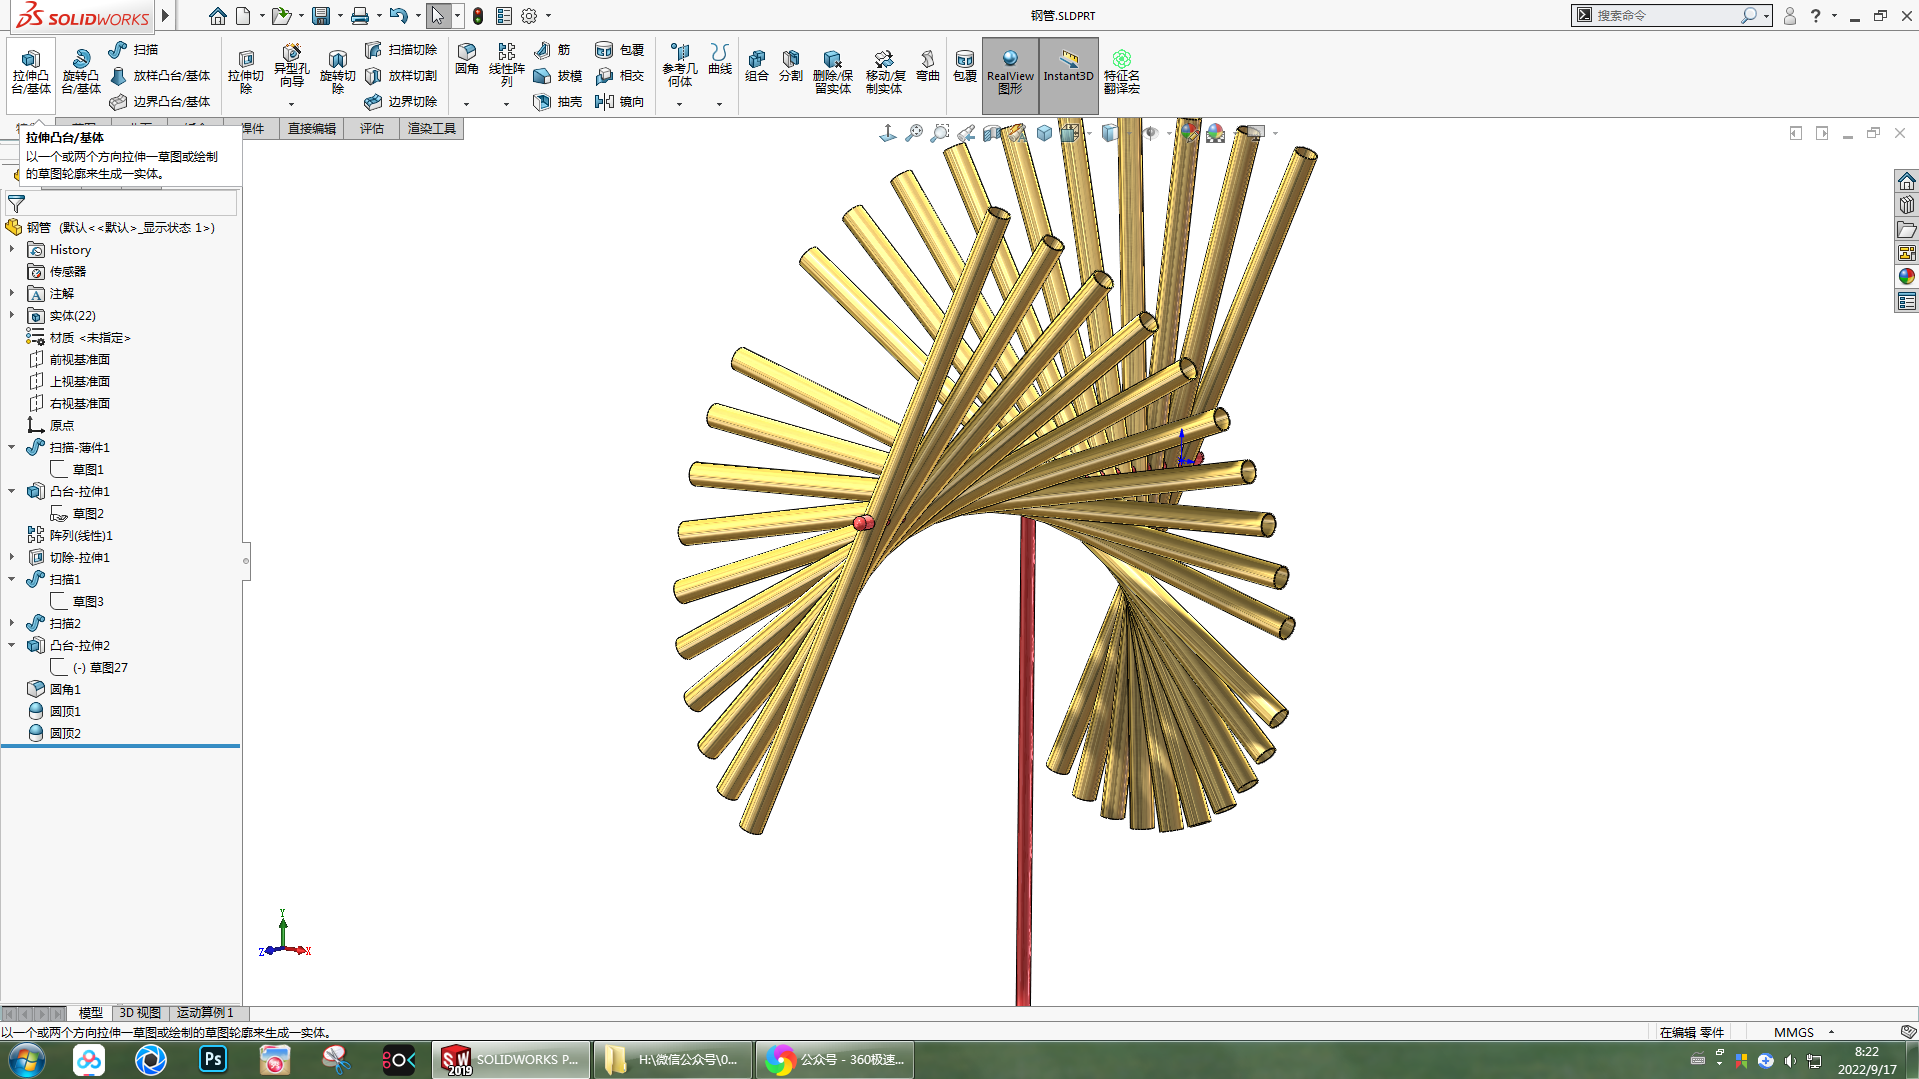This screenshot has width=1919, height=1079.
Task: Open the Hole Wizard (异型孔向导) tool
Action: (x=291, y=66)
